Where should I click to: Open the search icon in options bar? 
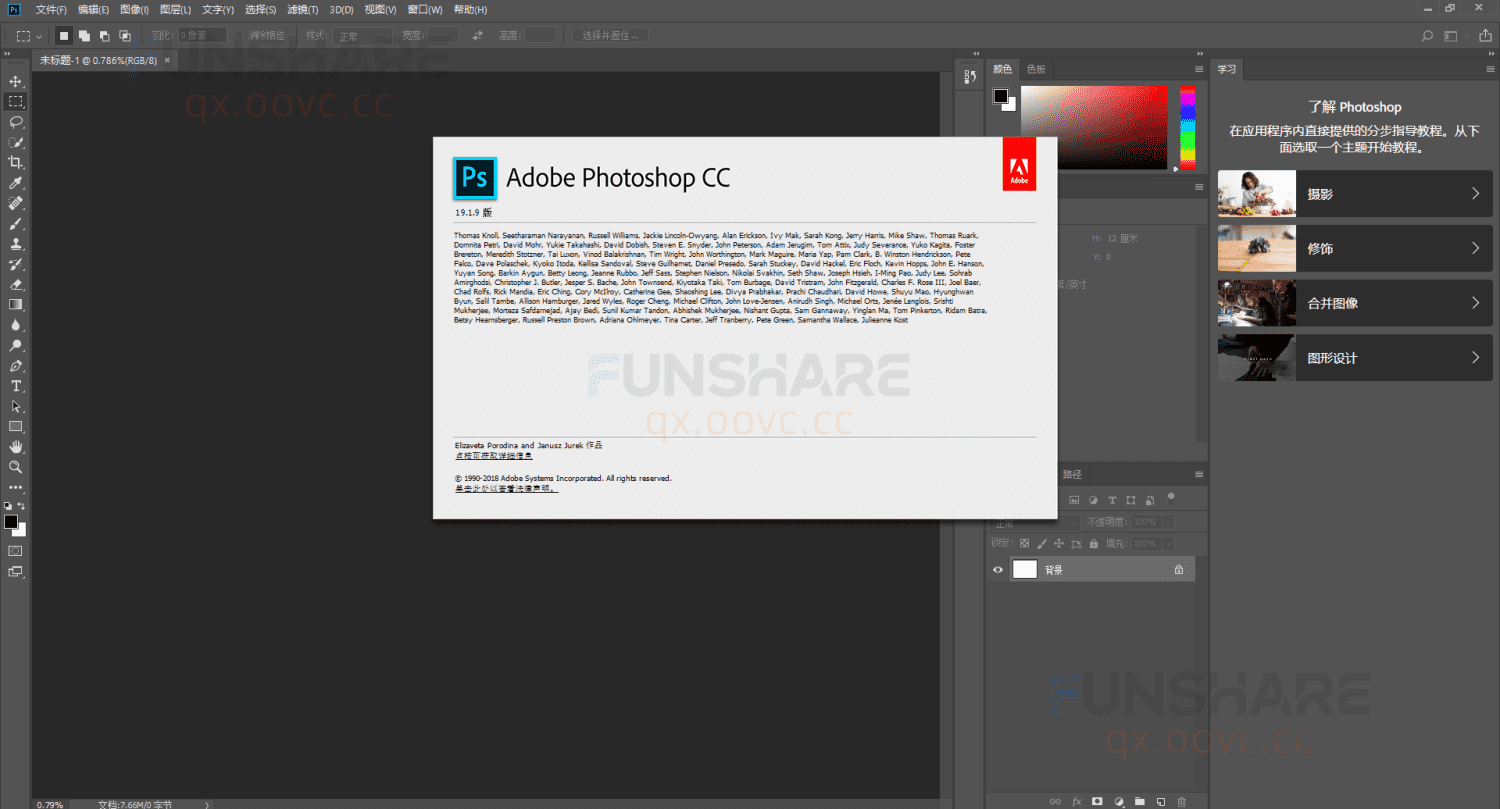[x=1427, y=36]
